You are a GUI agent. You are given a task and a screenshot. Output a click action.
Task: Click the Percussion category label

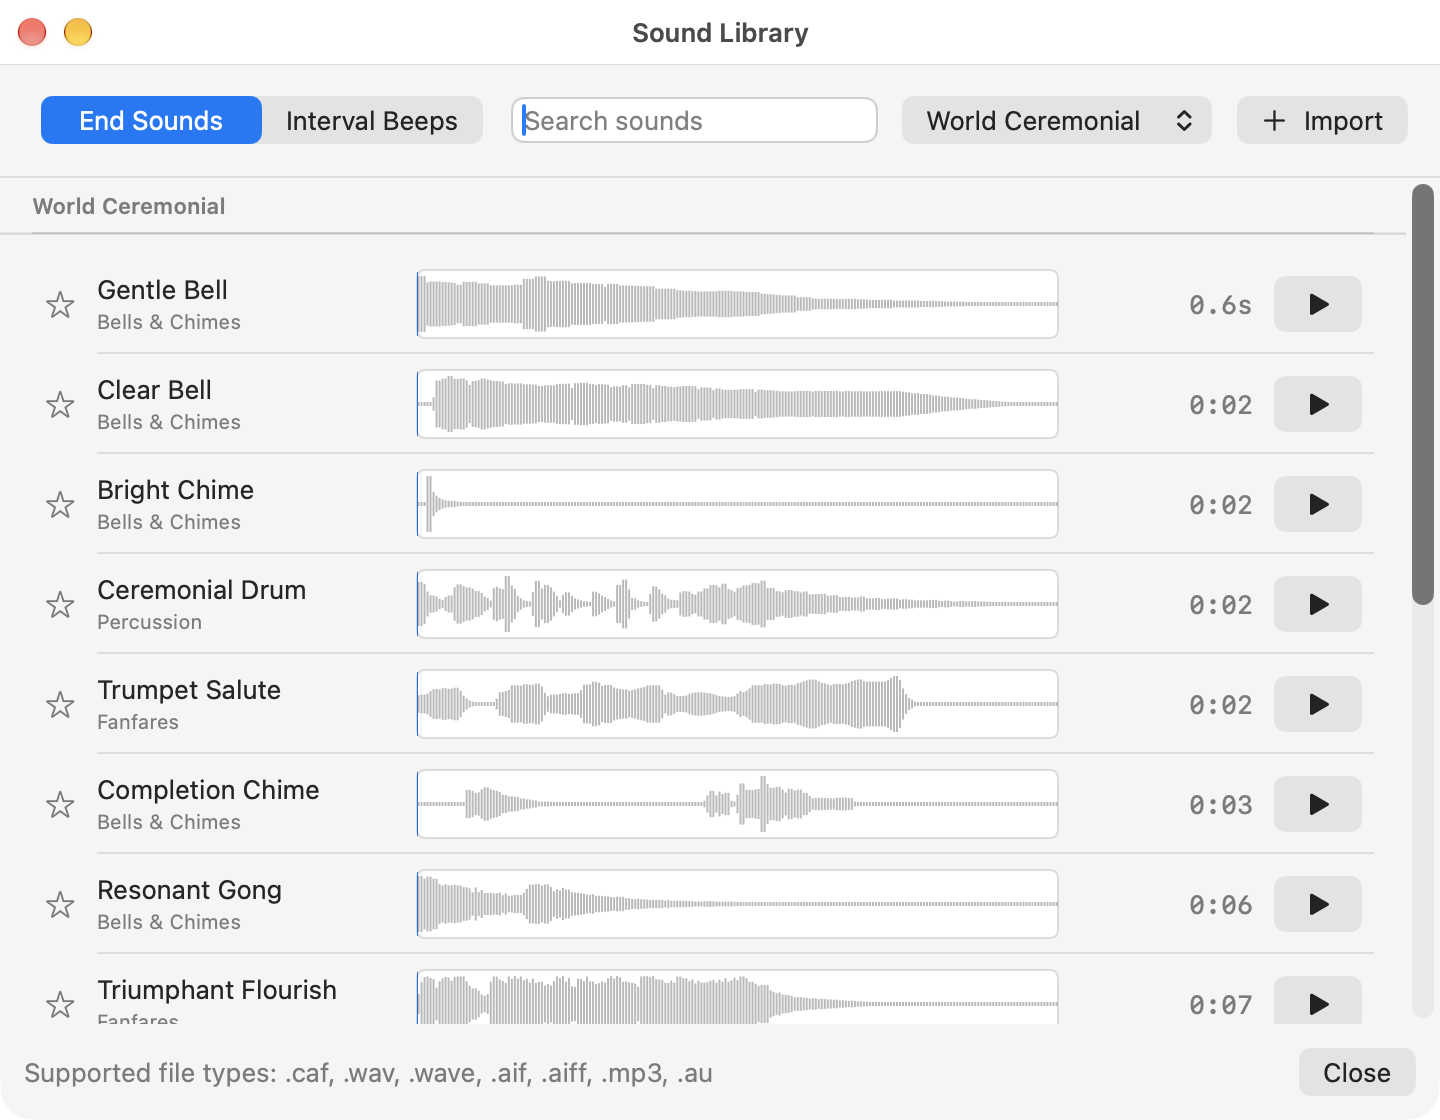pos(149,622)
